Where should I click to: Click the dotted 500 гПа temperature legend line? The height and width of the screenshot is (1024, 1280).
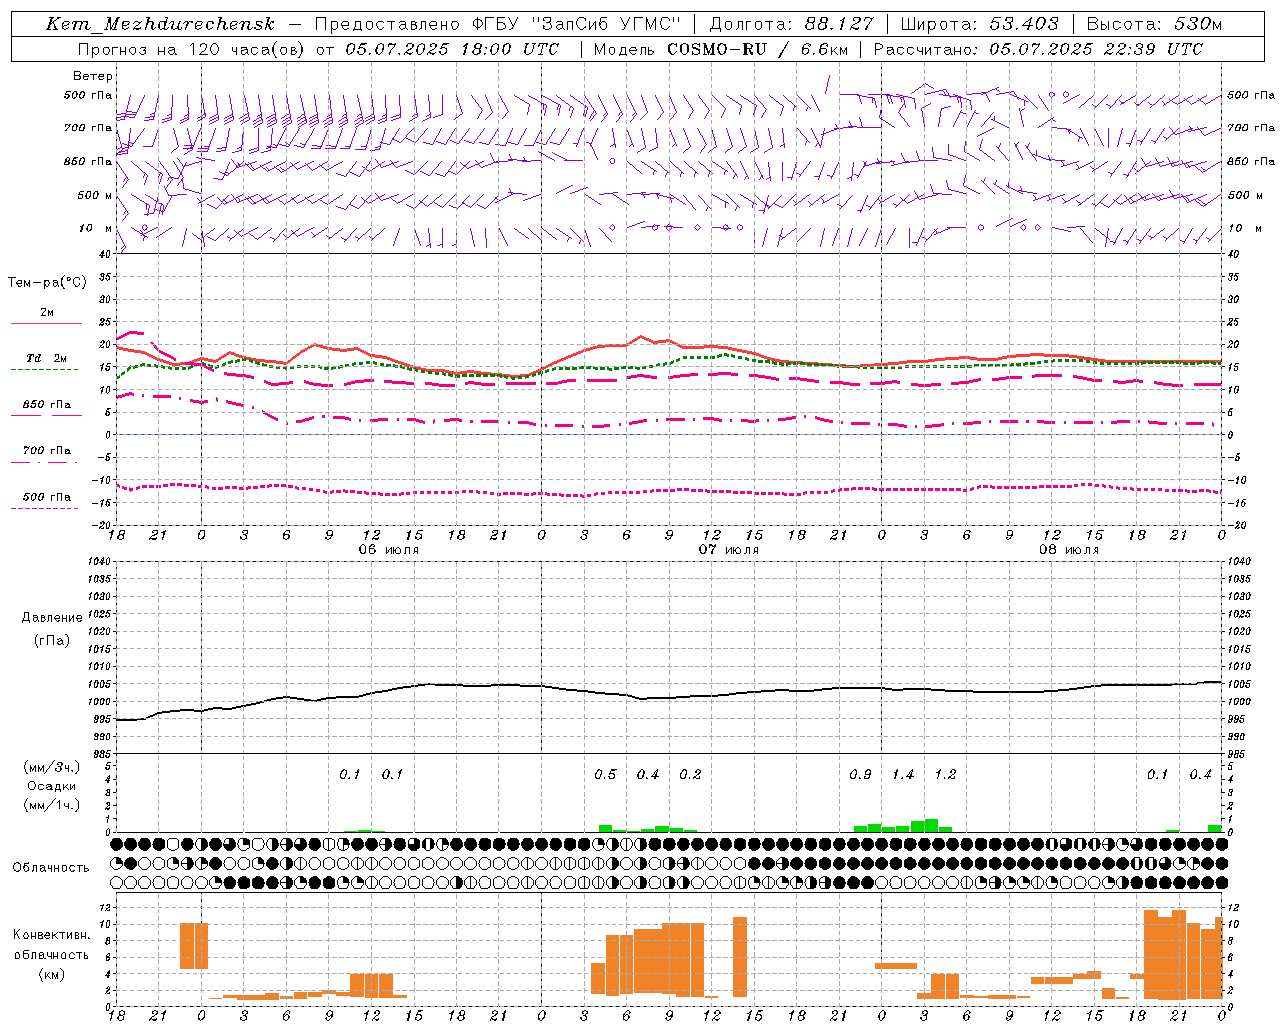pos(44,508)
